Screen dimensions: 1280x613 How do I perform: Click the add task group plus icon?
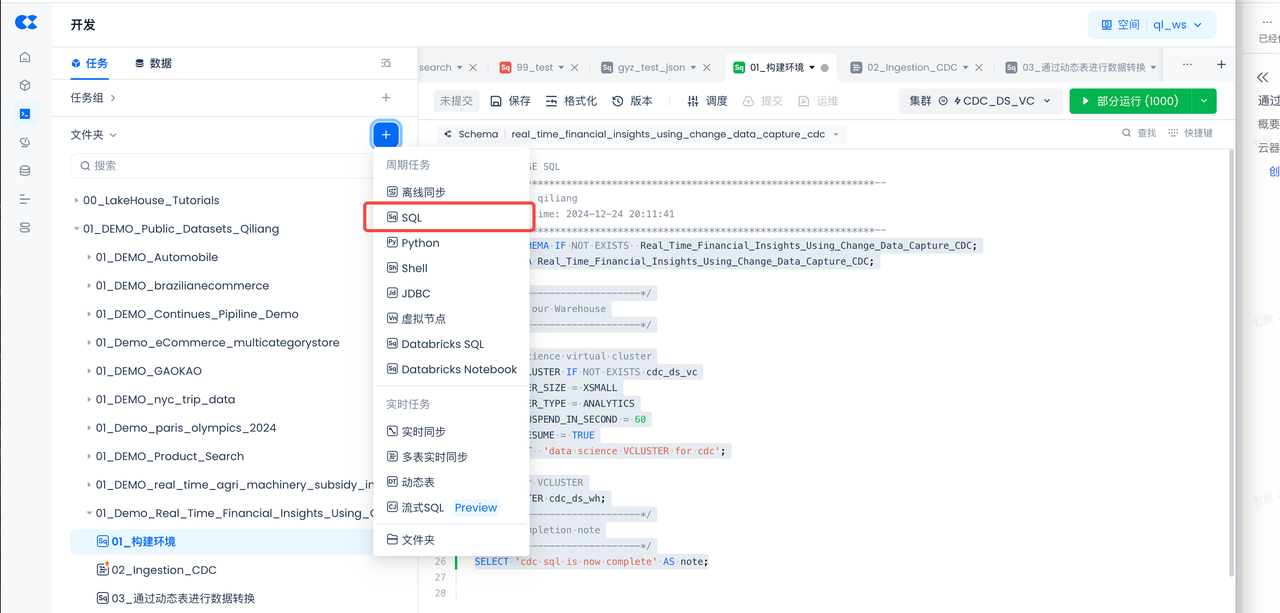tap(386, 98)
